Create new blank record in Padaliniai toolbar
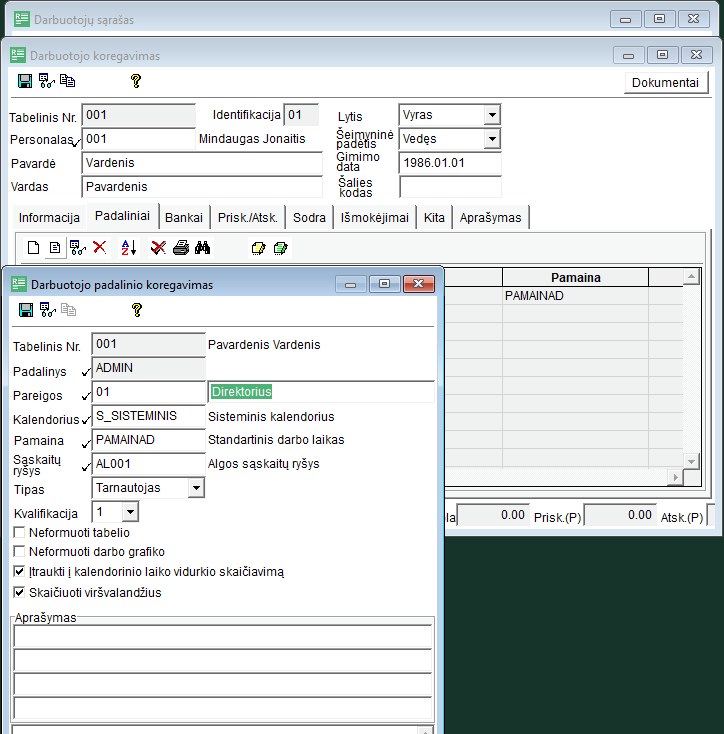The height and width of the screenshot is (734, 724). coord(33,248)
